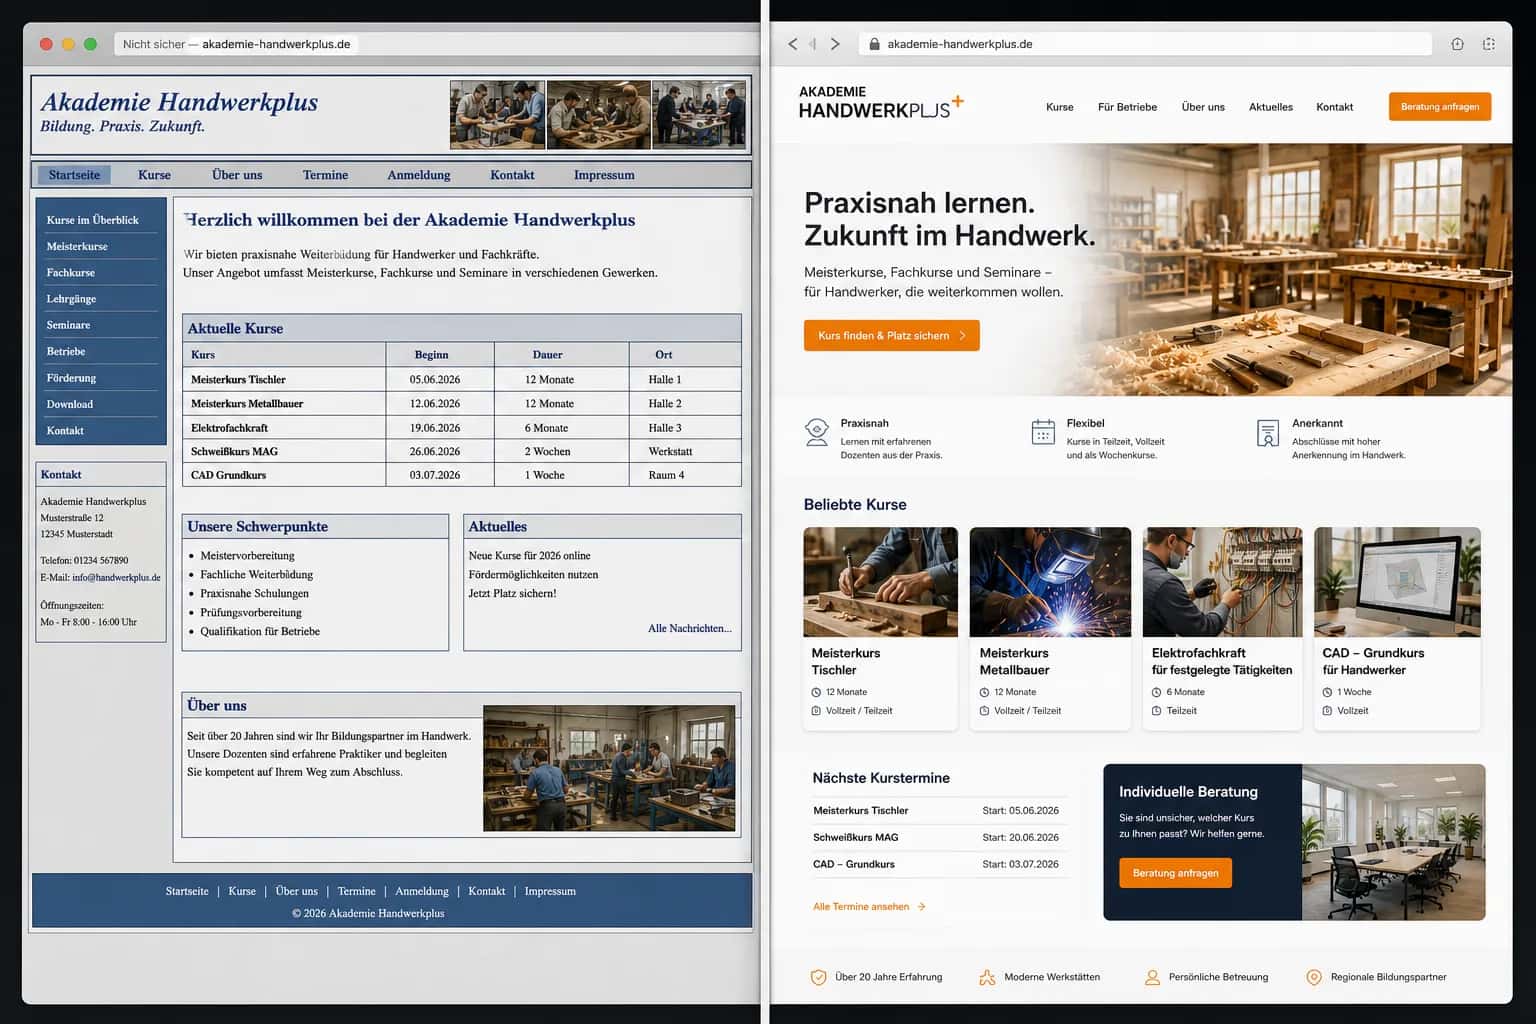Screen dimensions: 1536x1024
Task: Click the address bar in the left browser window
Action: coord(436,44)
